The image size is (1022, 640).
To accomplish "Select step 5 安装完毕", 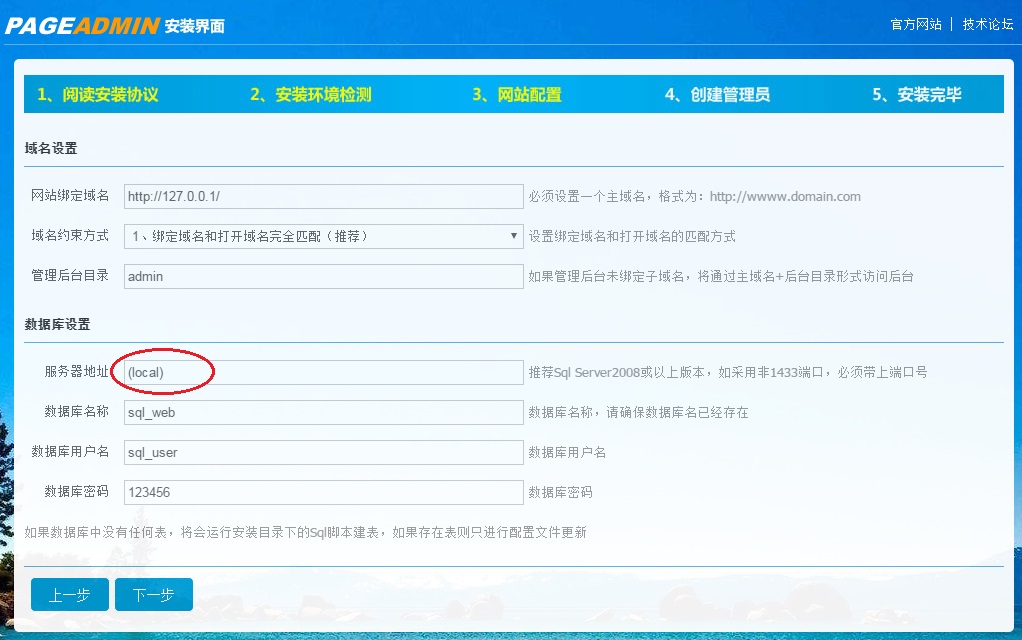I will point(916,95).
